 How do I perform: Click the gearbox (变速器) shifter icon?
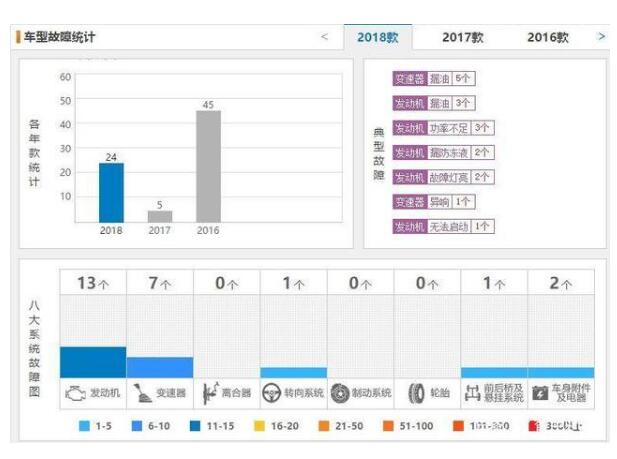pos(142,393)
